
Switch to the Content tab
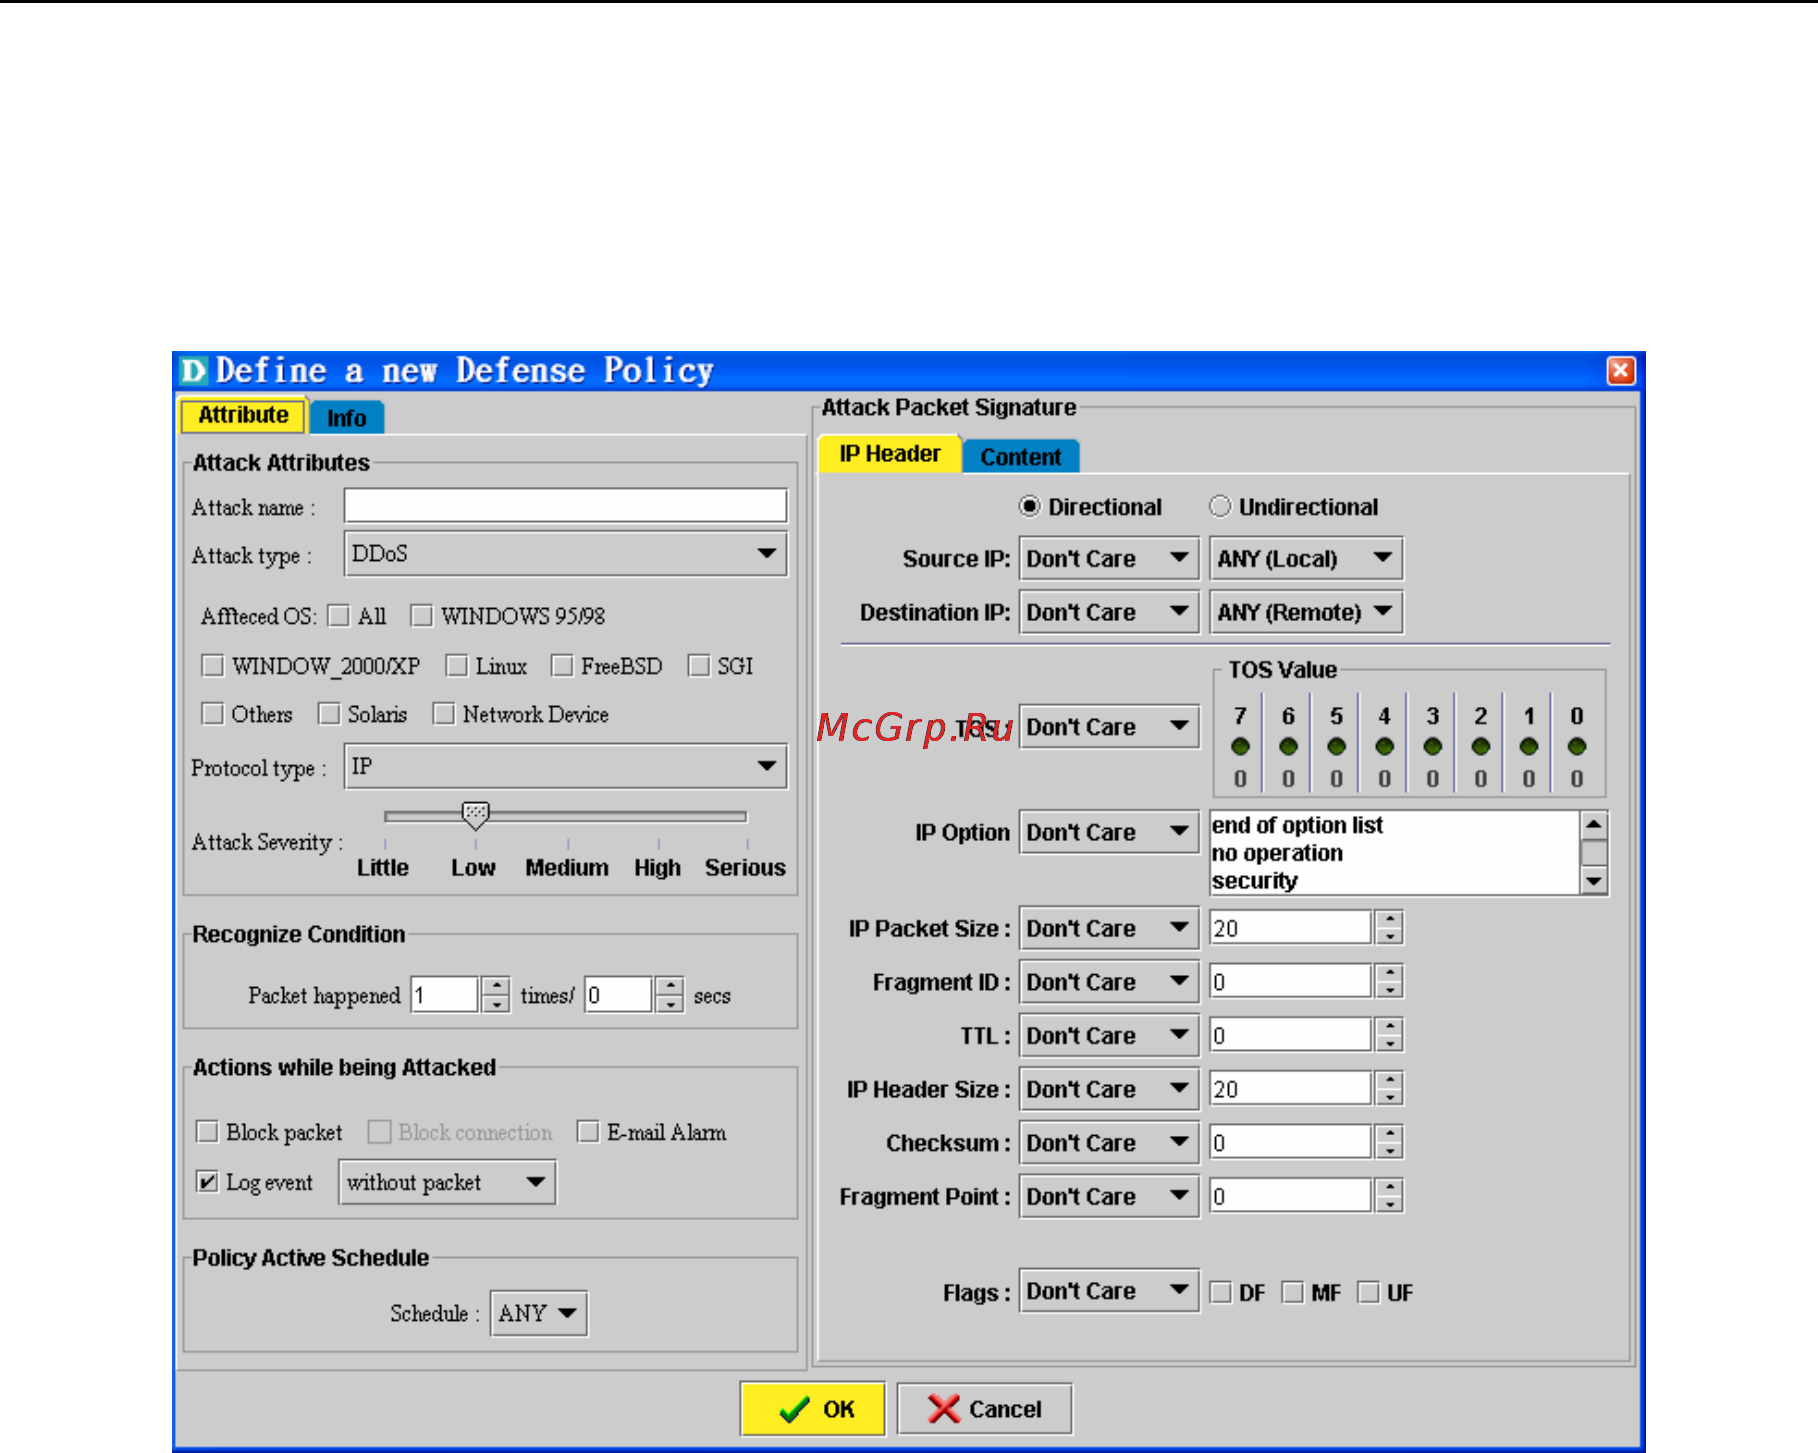[x=1021, y=457]
